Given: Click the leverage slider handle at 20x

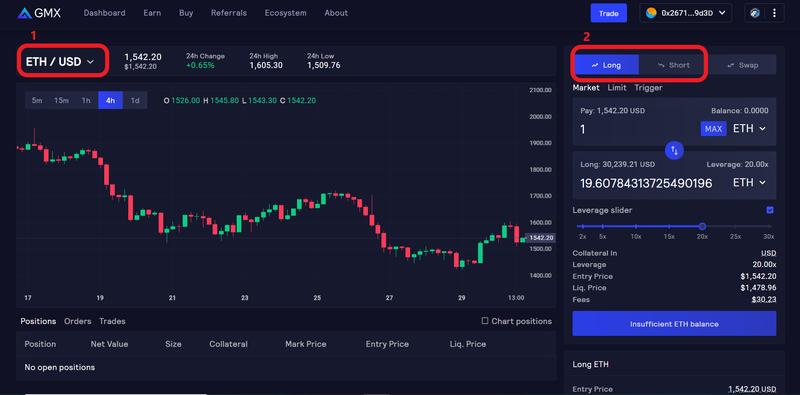Looking at the screenshot, I should coord(702,226).
